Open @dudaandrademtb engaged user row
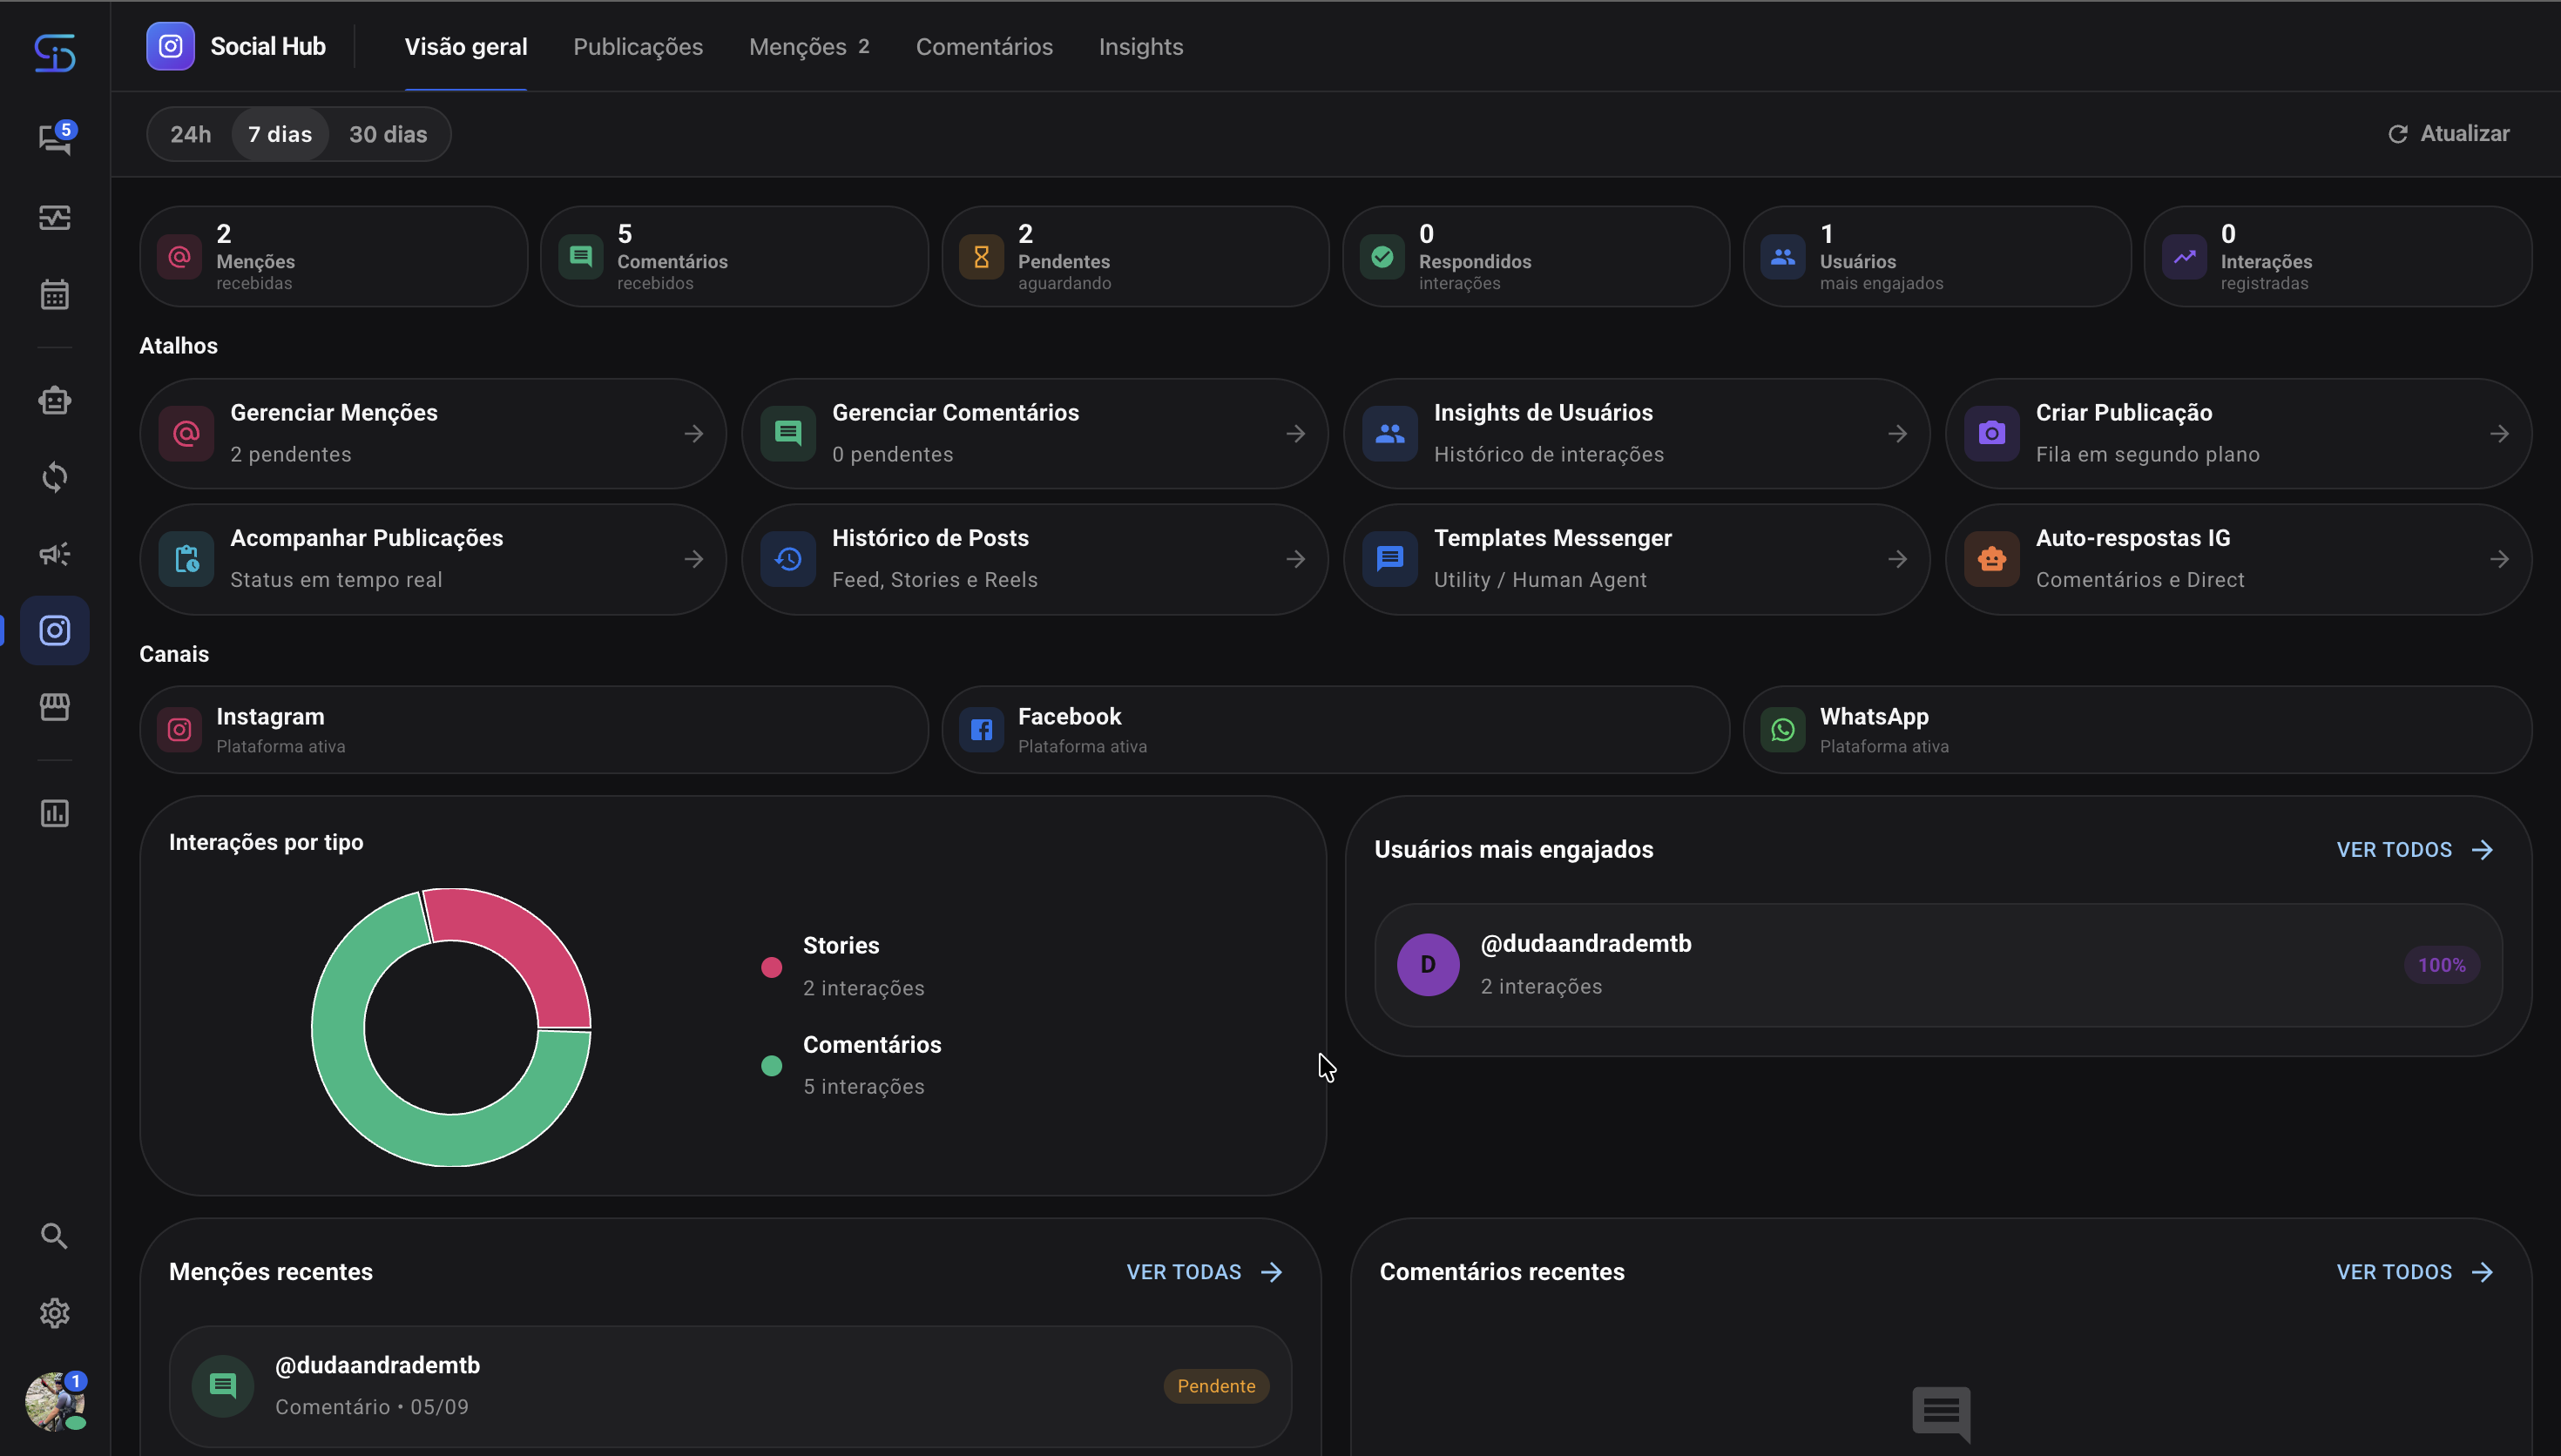The height and width of the screenshot is (1456, 2561). (1938, 965)
